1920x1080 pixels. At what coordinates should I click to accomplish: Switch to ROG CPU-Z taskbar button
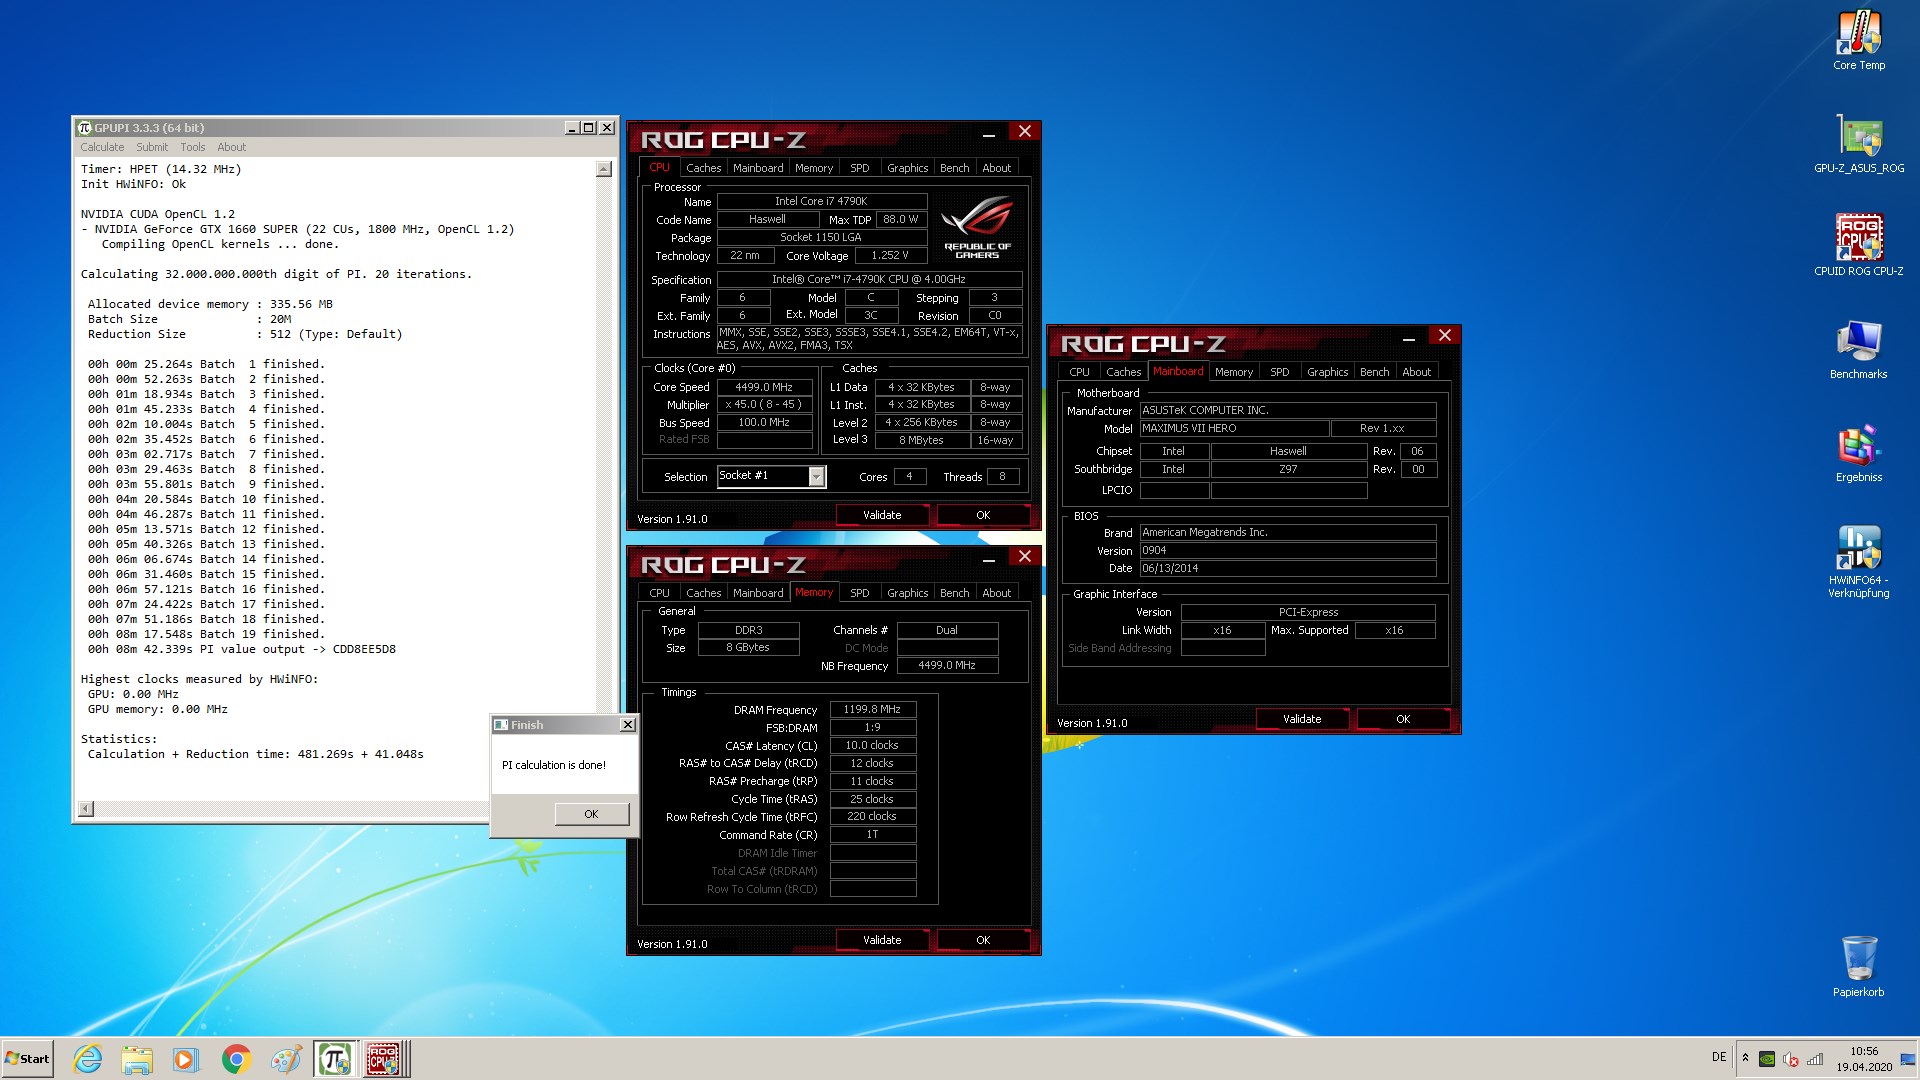tap(384, 1059)
